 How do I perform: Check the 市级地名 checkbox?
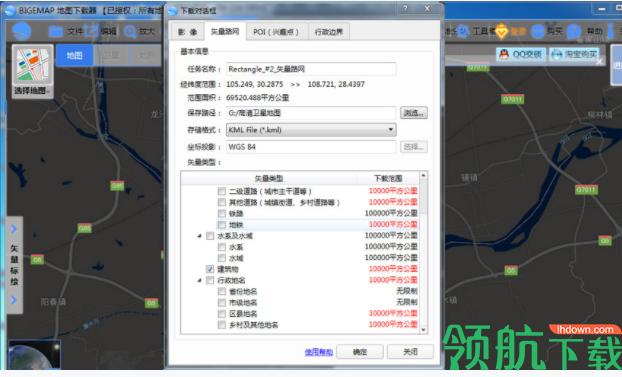pyautogui.click(x=222, y=302)
